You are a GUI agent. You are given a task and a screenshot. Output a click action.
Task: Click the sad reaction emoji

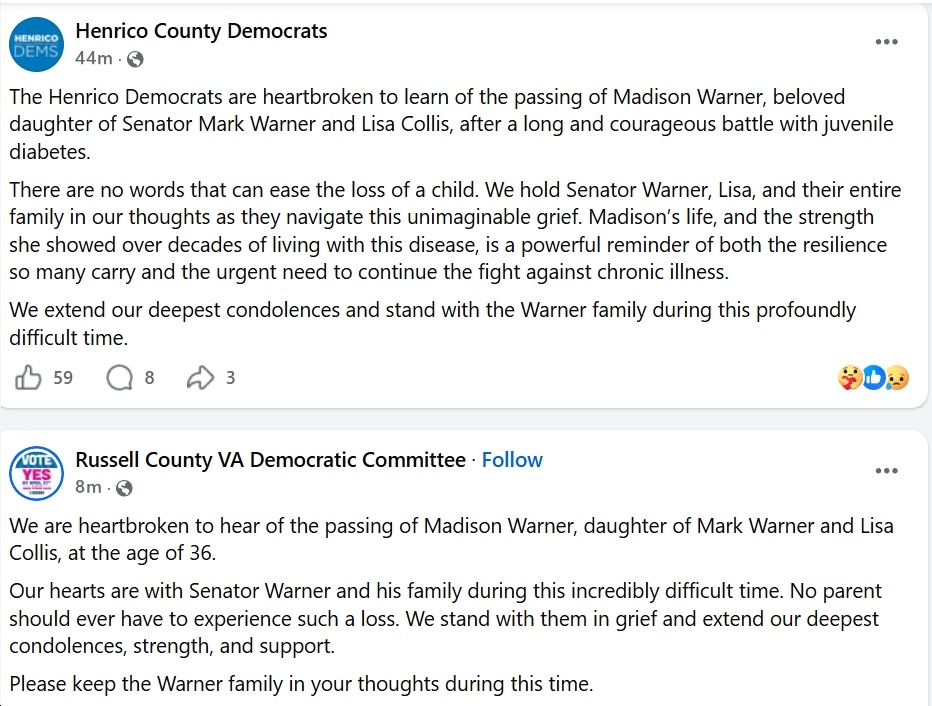pyautogui.click(x=897, y=378)
